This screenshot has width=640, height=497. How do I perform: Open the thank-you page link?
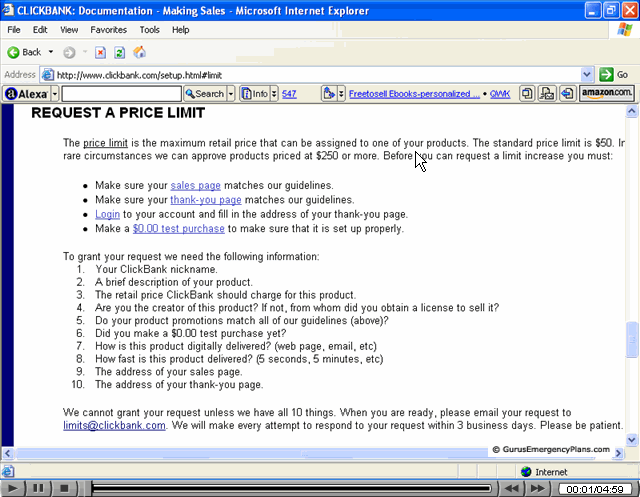click(x=206, y=200)
